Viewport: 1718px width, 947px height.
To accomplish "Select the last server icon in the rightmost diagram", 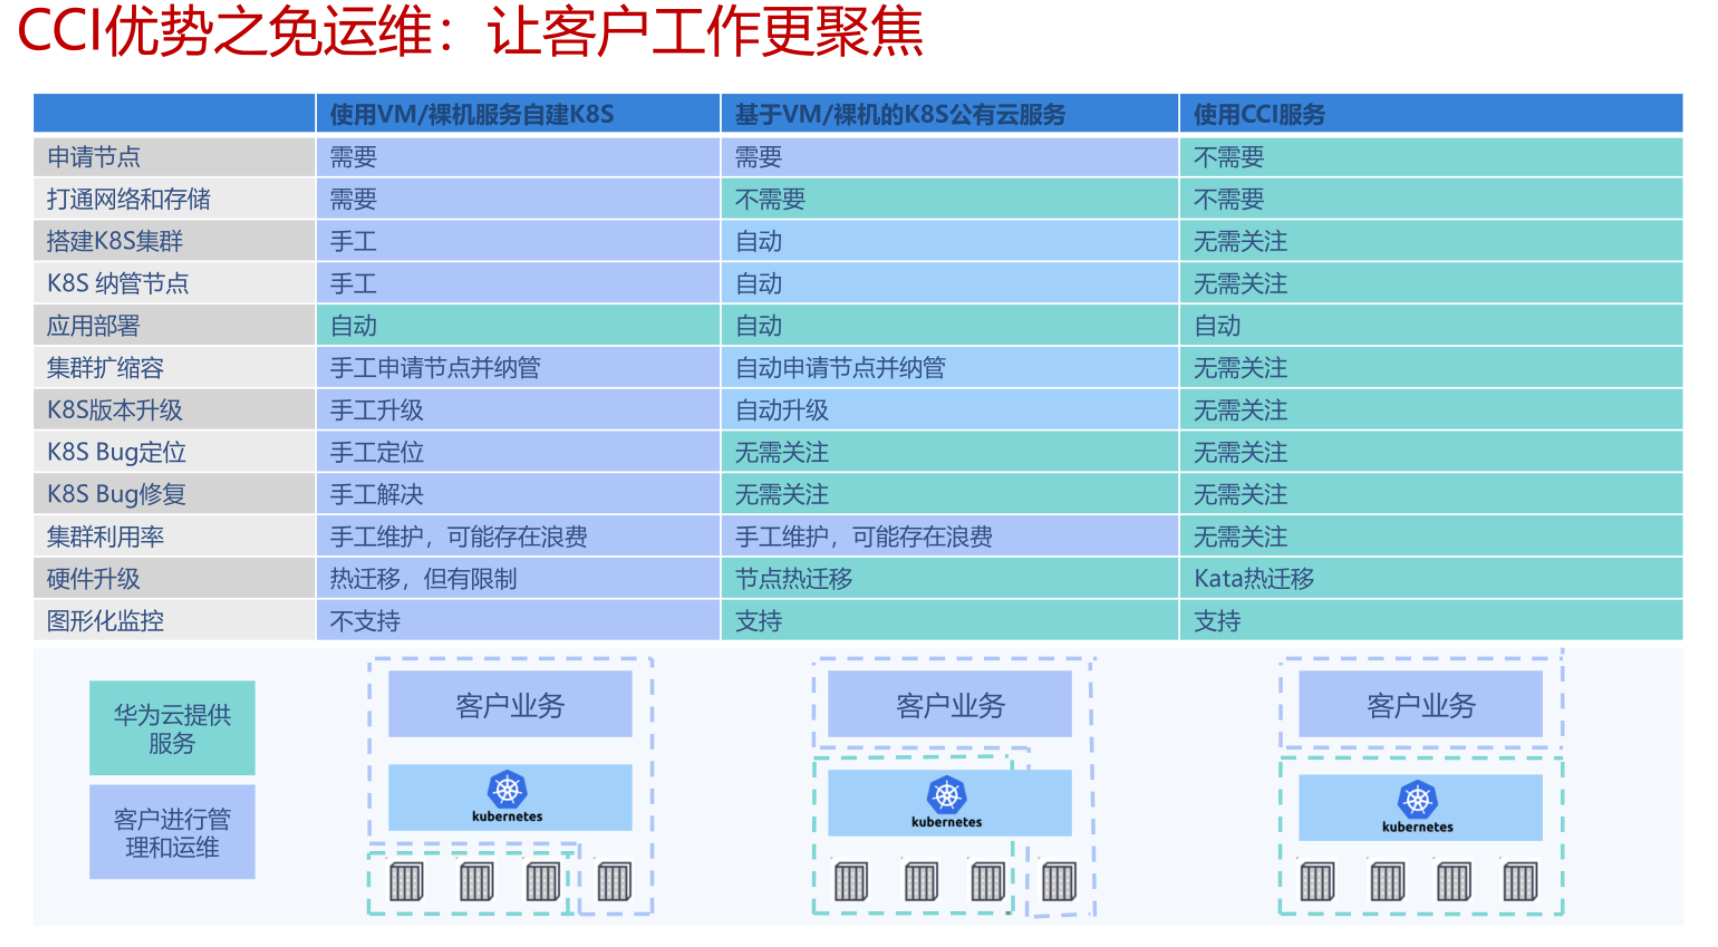I will pos(1520,882).
